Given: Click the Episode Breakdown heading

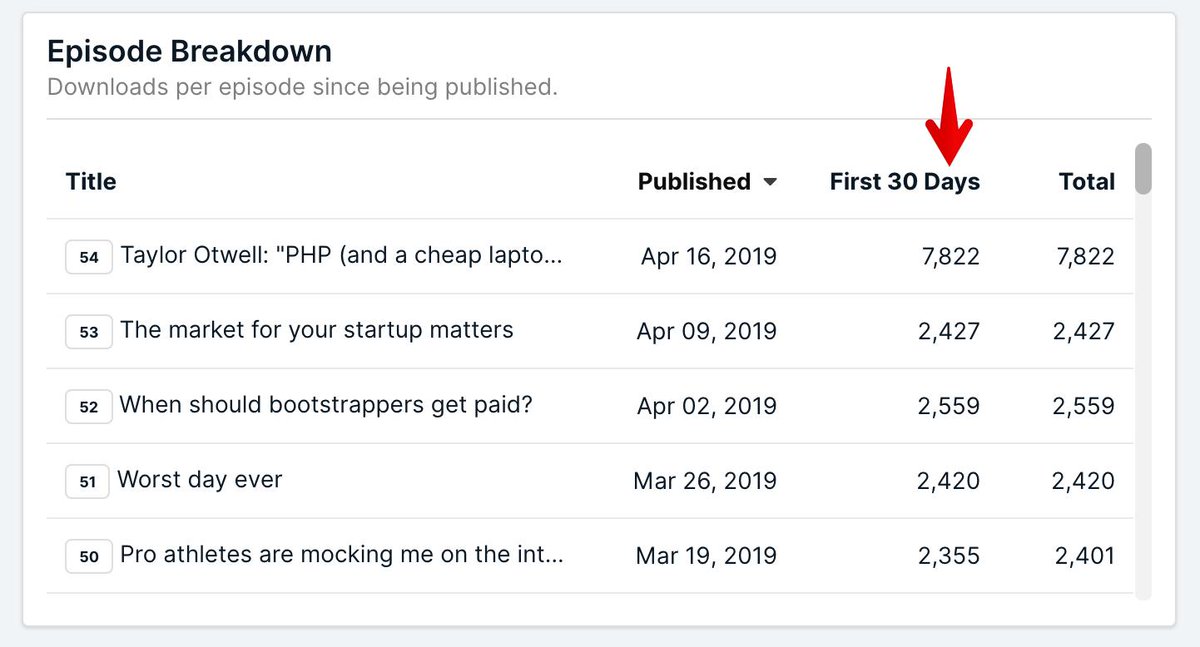Looking at the screenshot, I should tap(190, 51).
